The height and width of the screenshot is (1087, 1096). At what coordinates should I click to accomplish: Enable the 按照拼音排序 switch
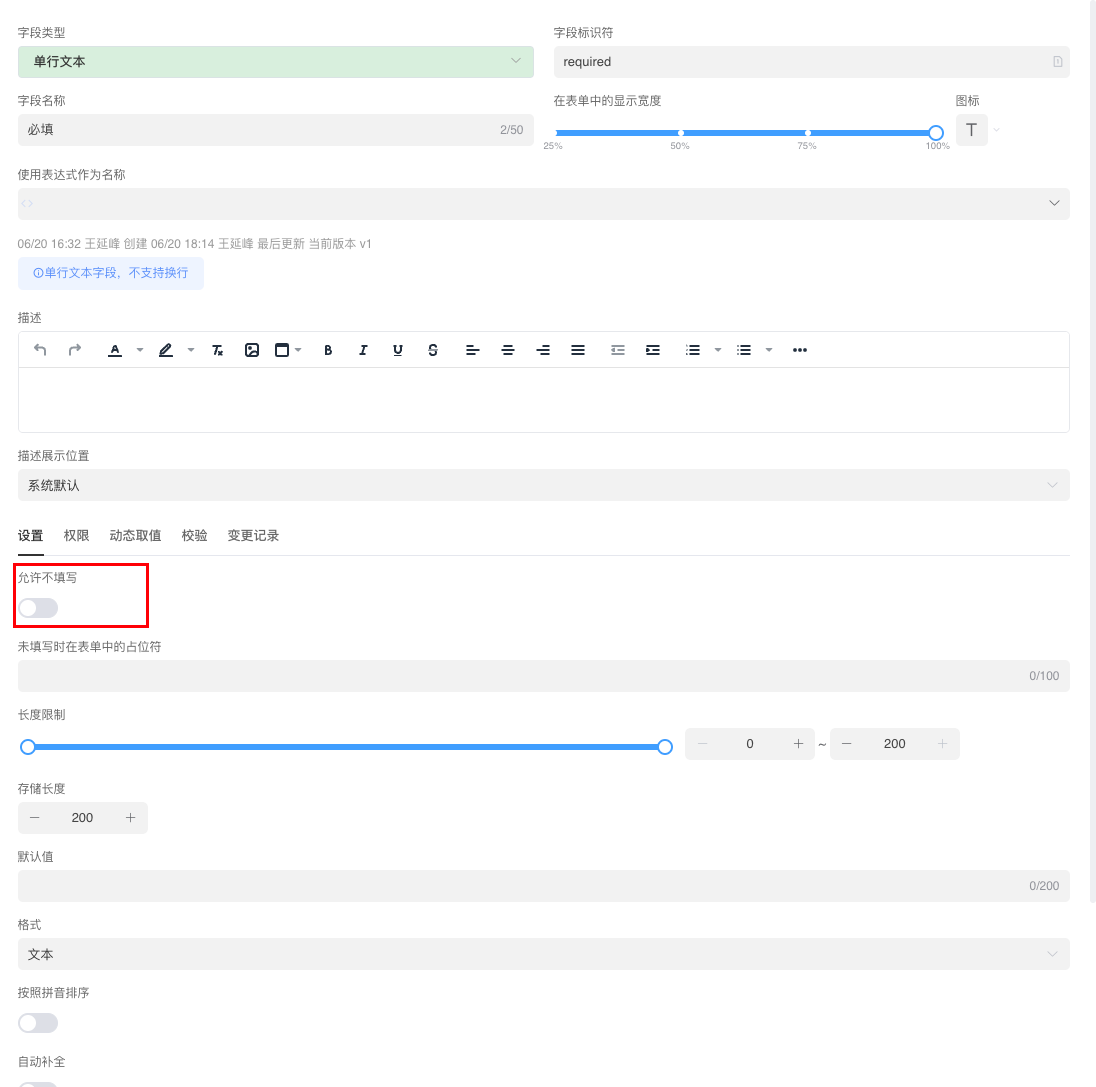pos(38,1022)
